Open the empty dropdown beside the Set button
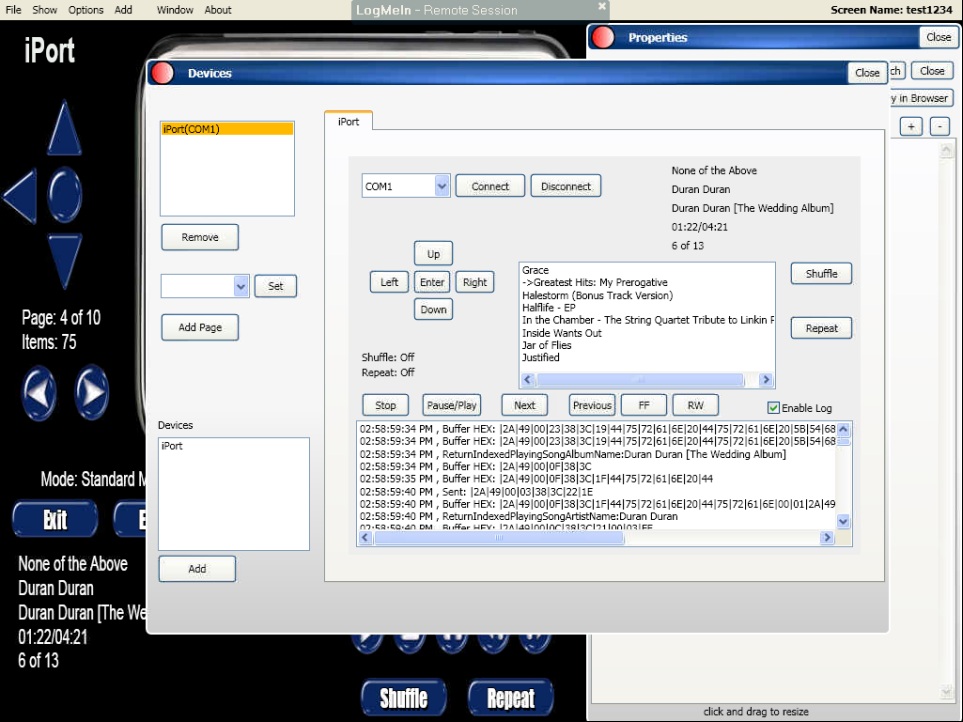Image resolution: width=963 pixels, height=722 pixels. coord(241,286)
